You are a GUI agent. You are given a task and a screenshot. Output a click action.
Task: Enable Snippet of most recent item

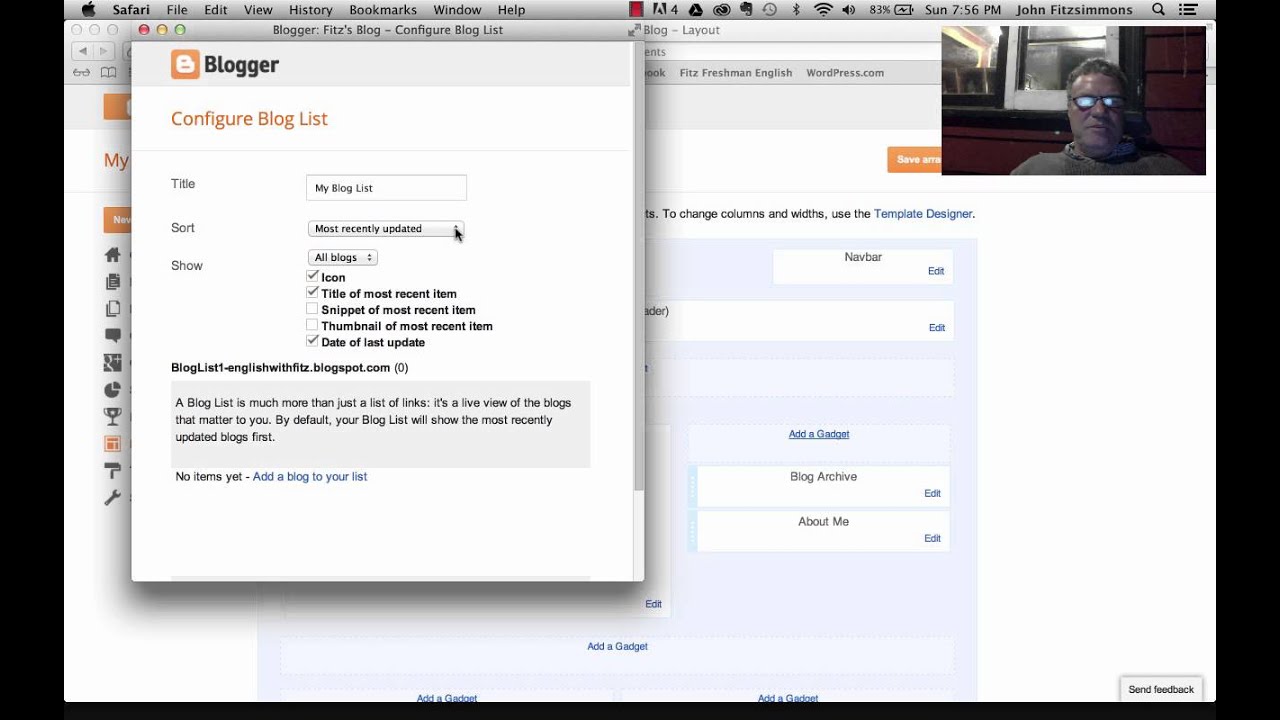313,309
